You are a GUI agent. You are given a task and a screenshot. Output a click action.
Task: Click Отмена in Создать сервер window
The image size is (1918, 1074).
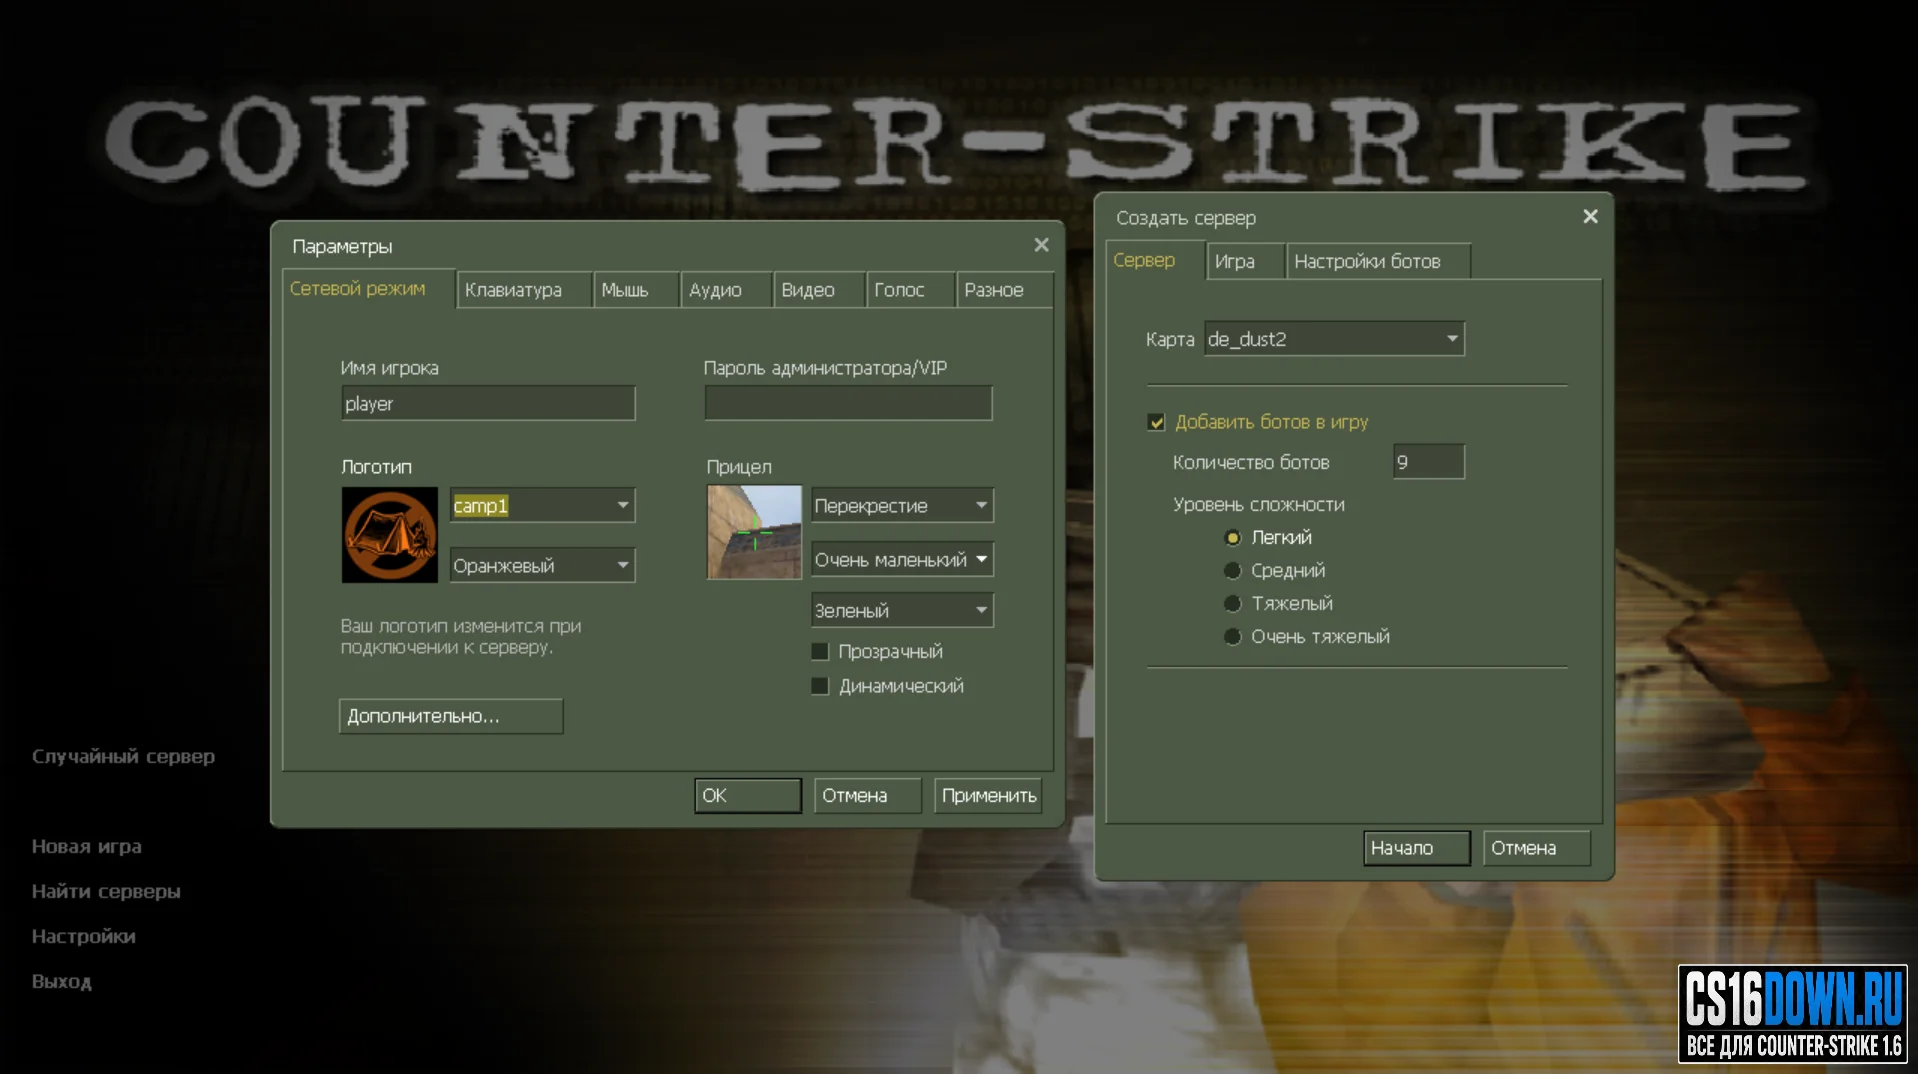tap(1536, 848)
